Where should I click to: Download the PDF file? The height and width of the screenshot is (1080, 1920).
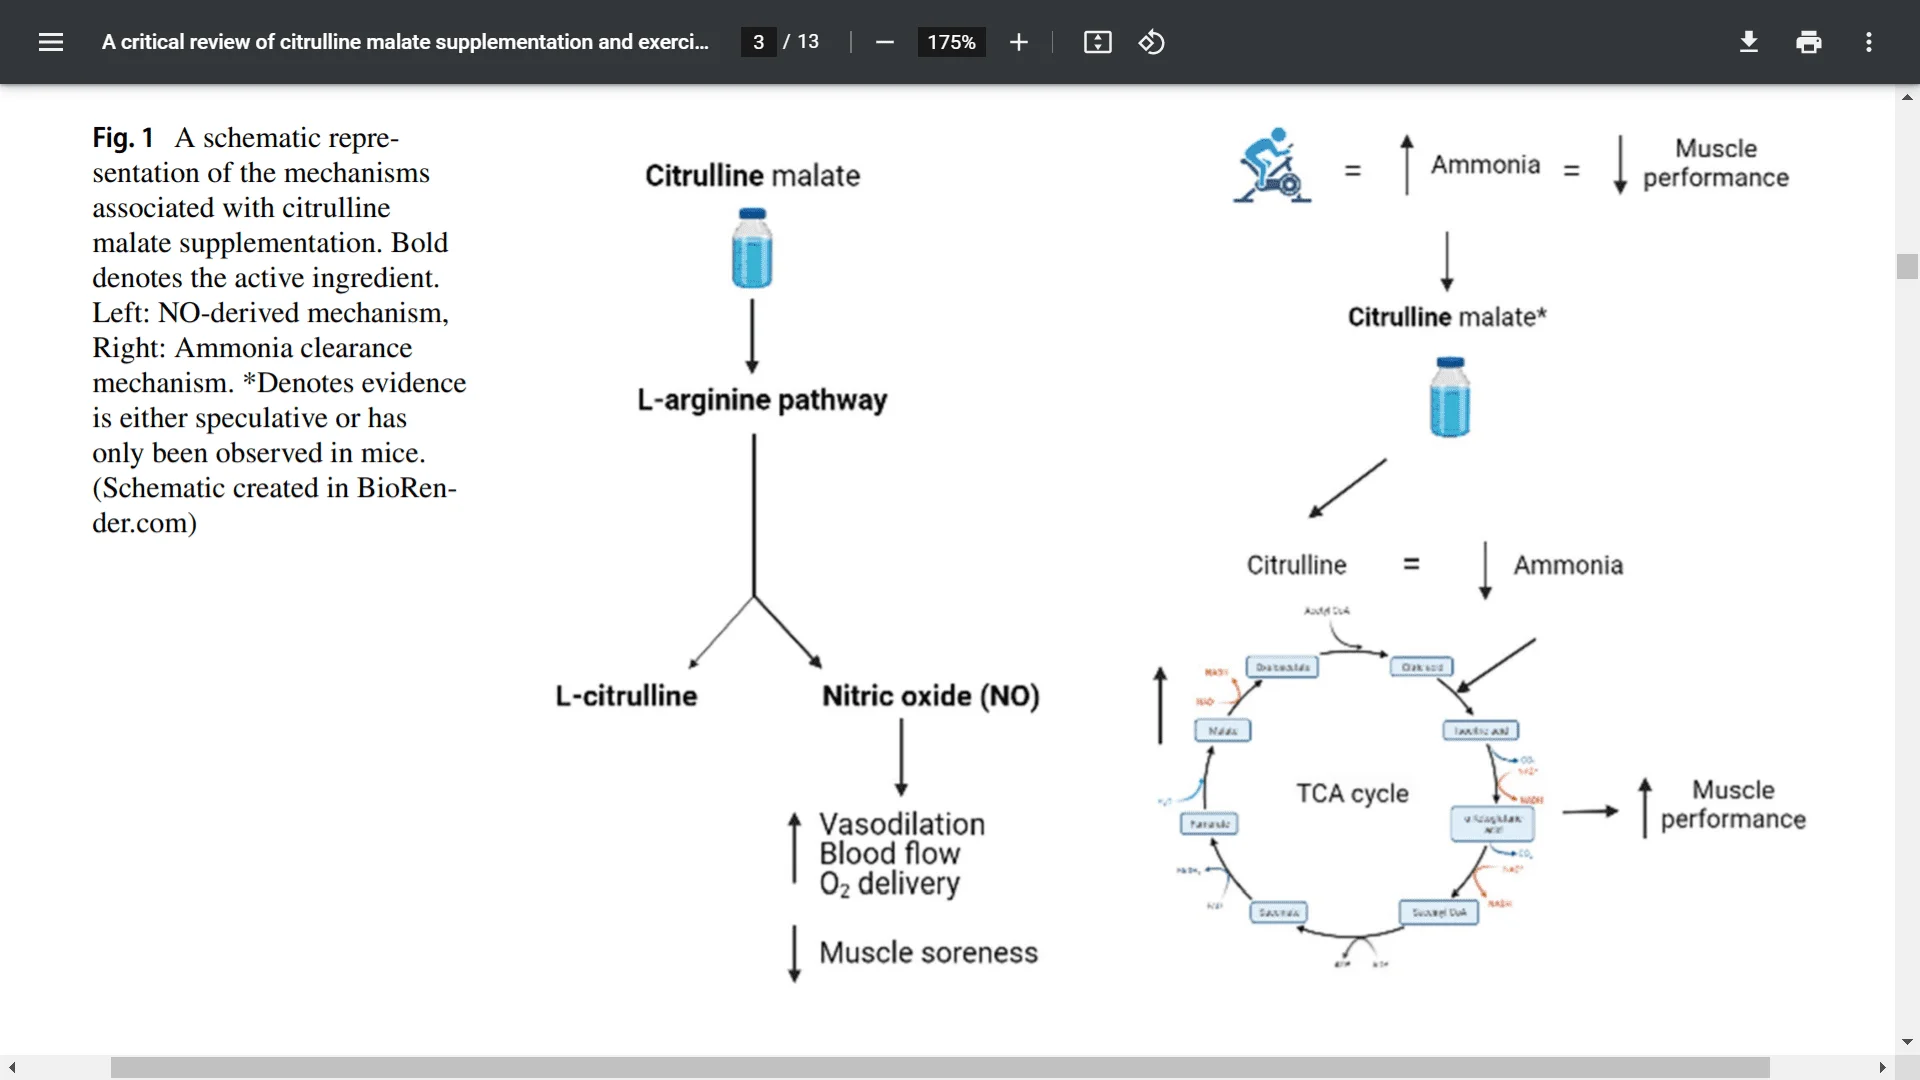point(1749,42)
